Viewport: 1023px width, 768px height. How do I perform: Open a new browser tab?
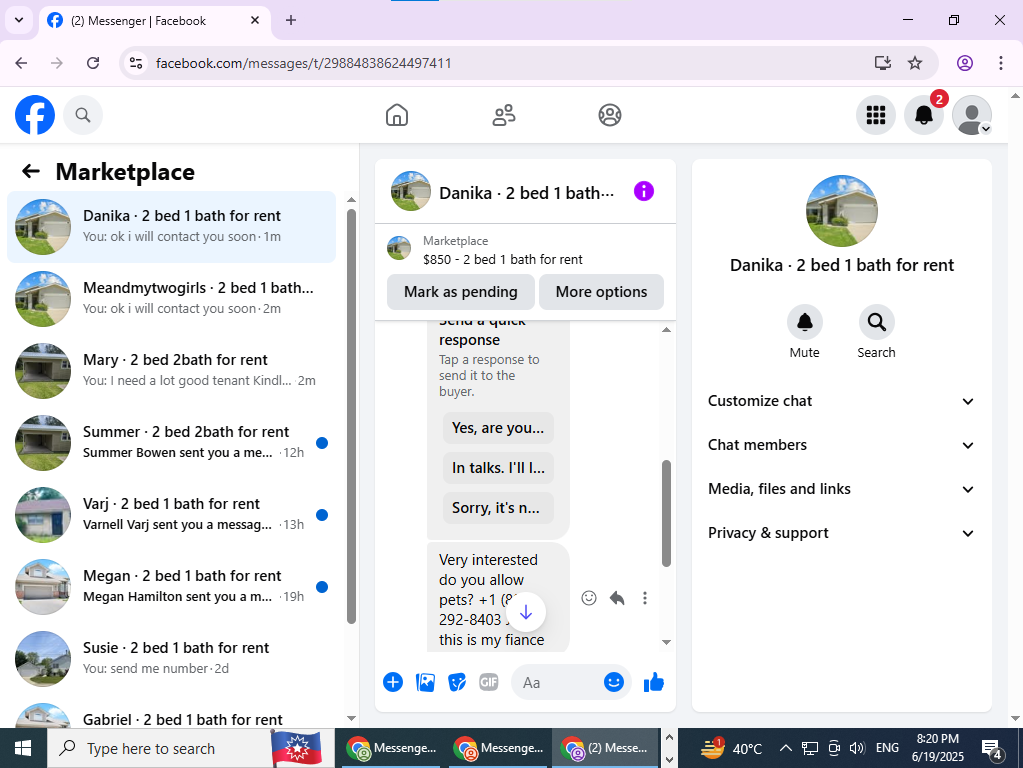pos(291,20)
